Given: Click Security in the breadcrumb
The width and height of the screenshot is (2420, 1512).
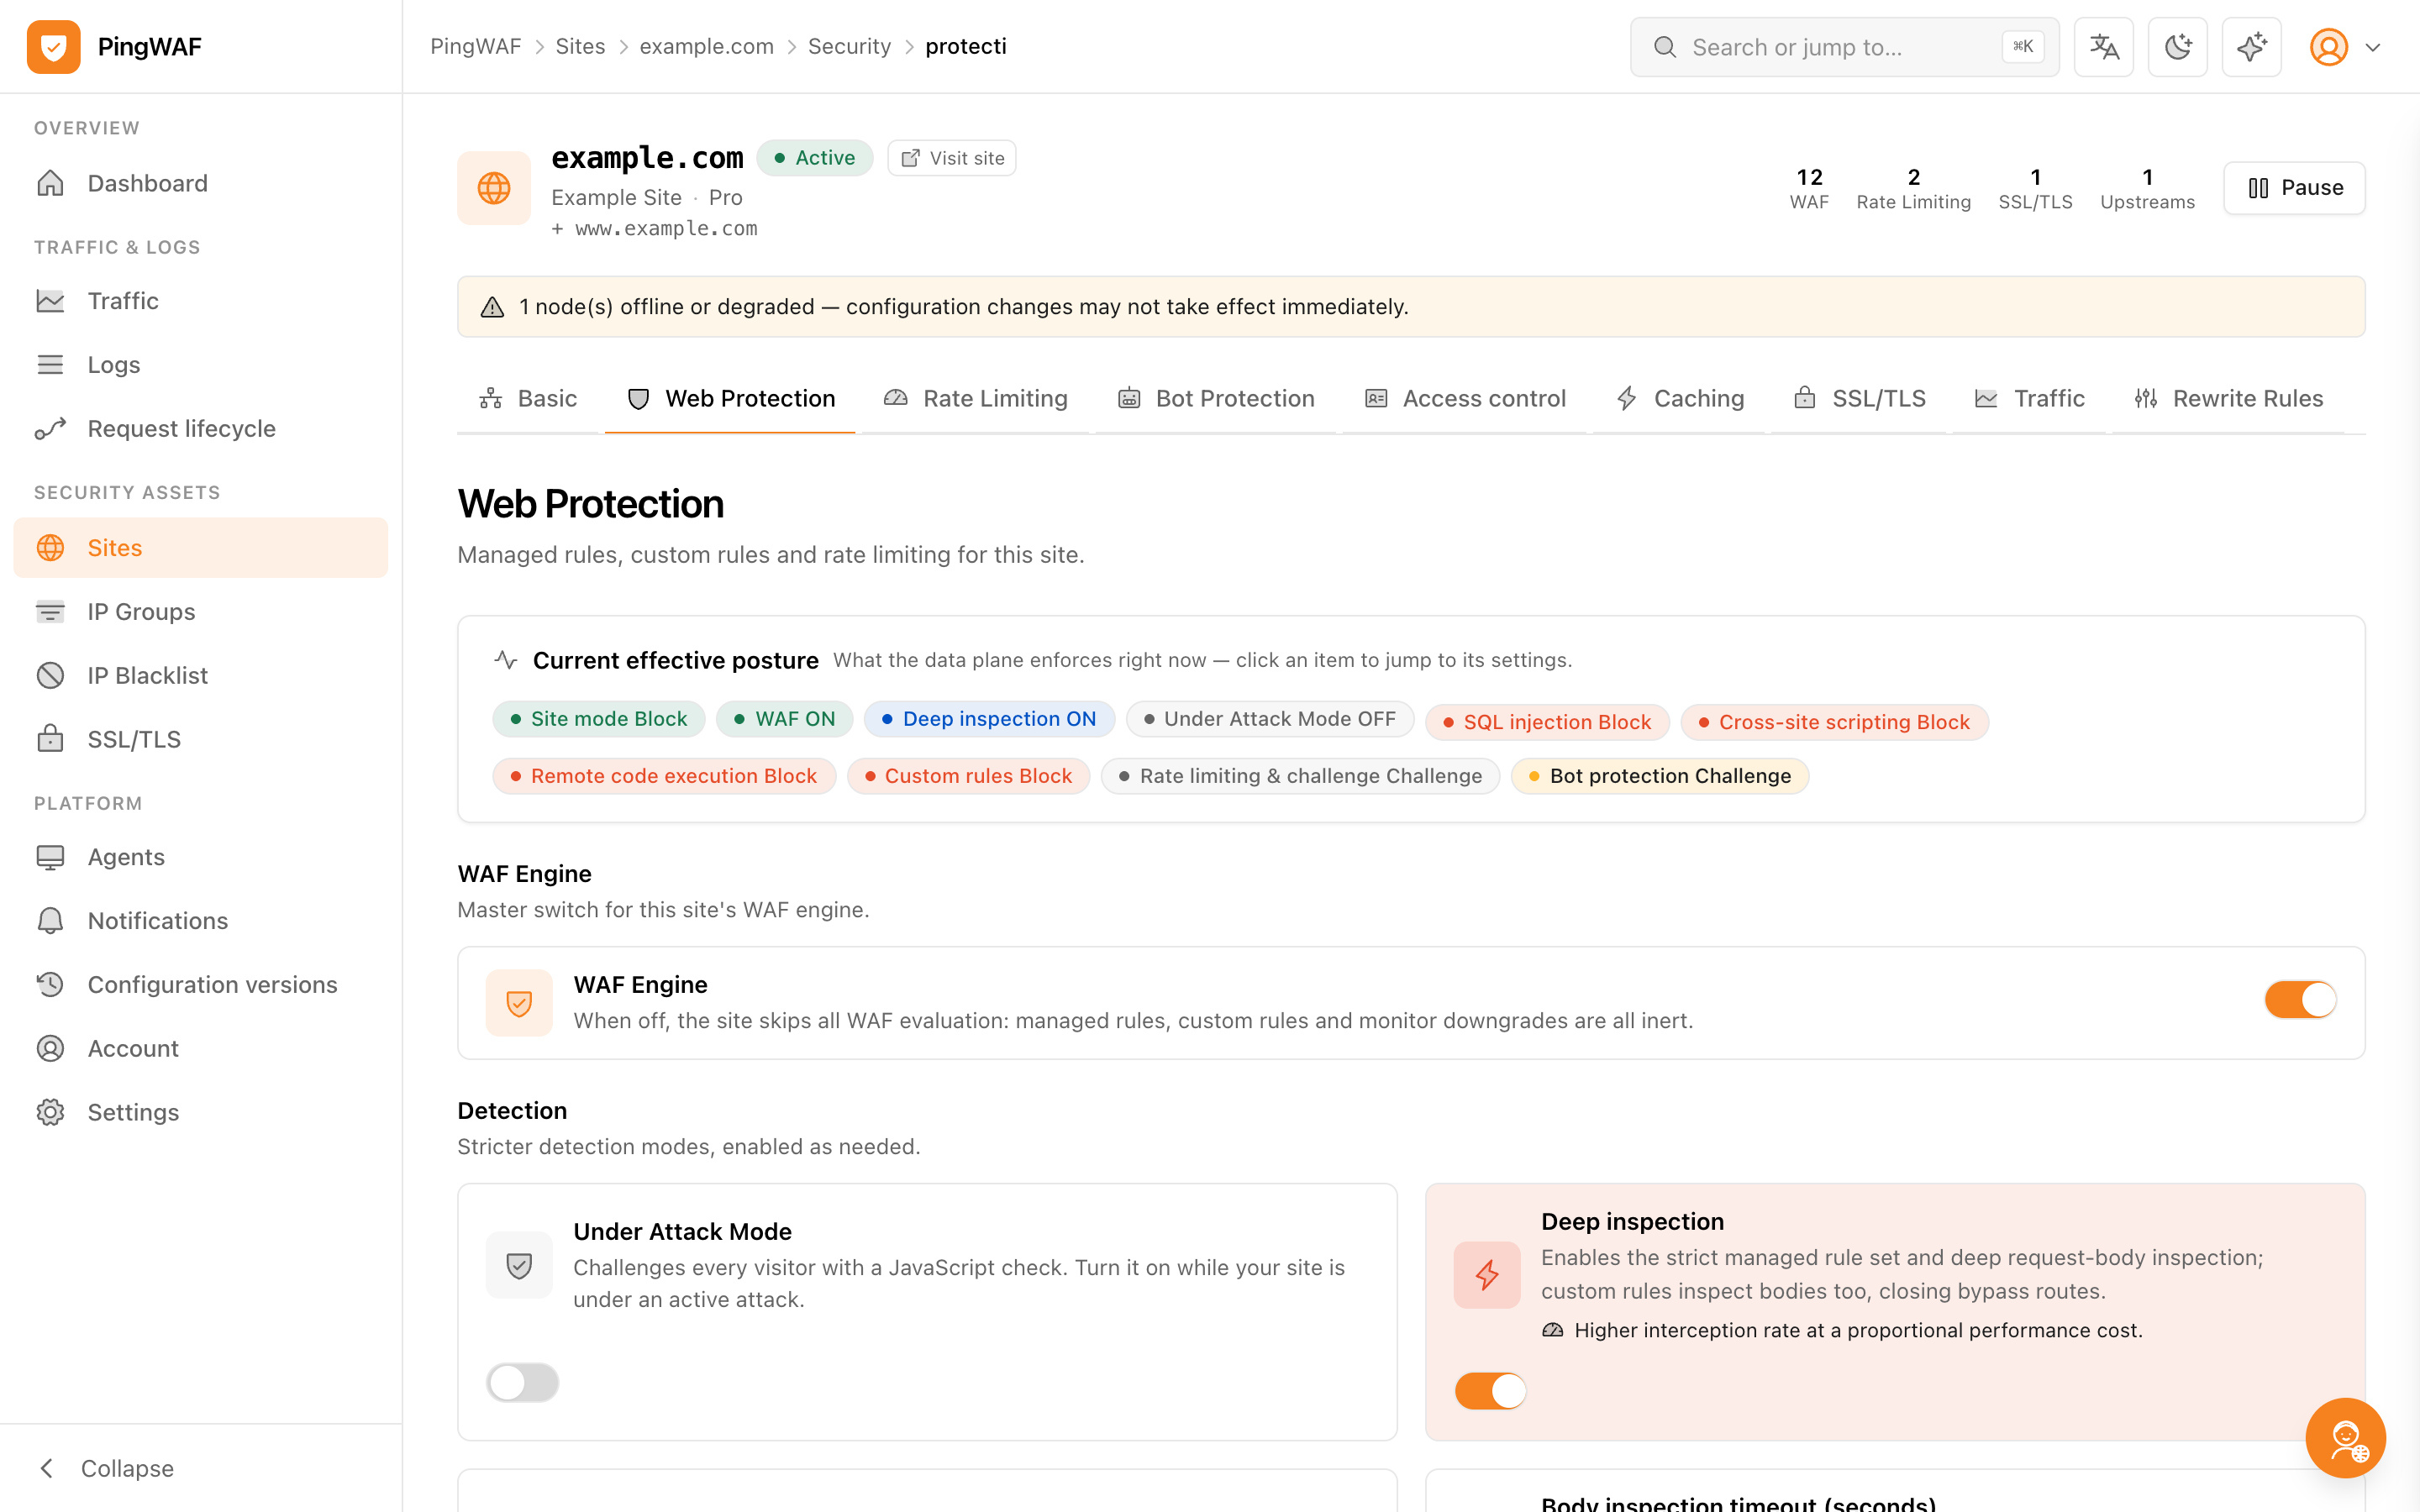Looking at the screenshot, I should 849,46.
